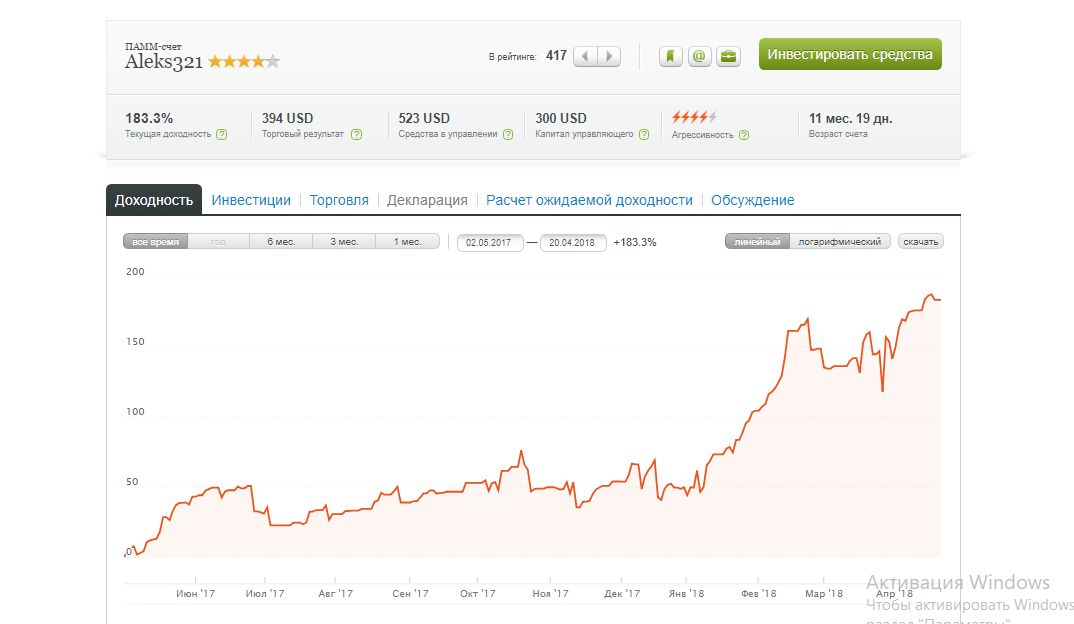Click the +183.3% period return label

[635, 242]
